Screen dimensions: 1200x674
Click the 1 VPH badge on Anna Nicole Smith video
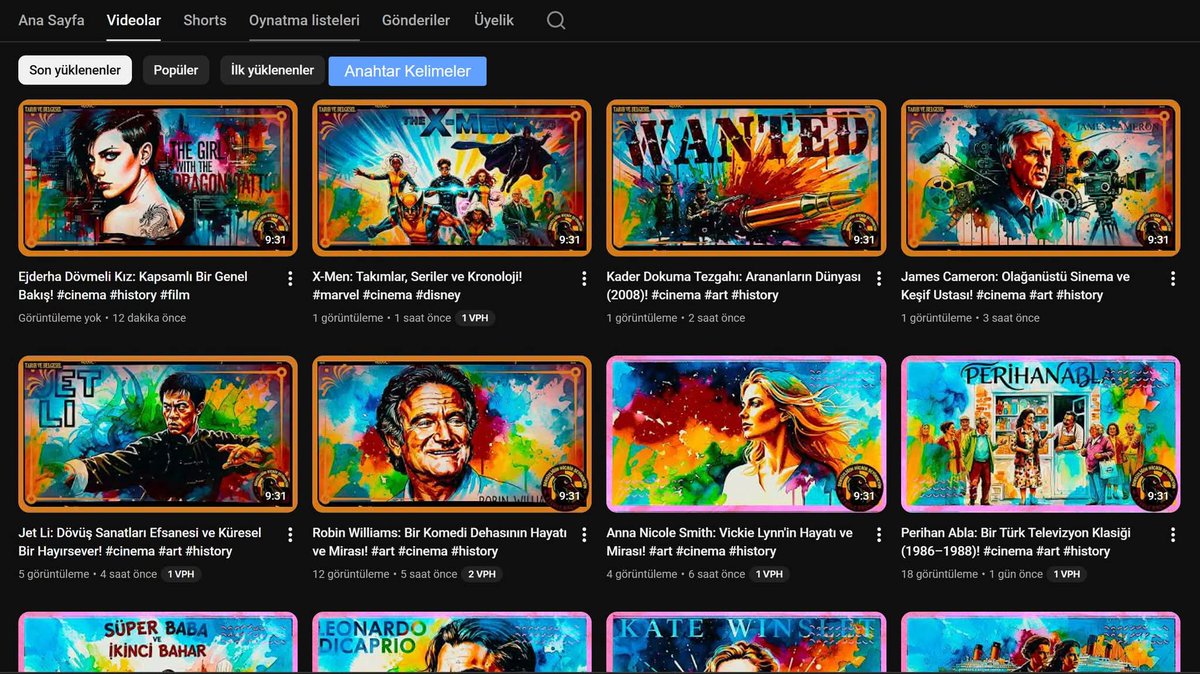click(770, 574)
